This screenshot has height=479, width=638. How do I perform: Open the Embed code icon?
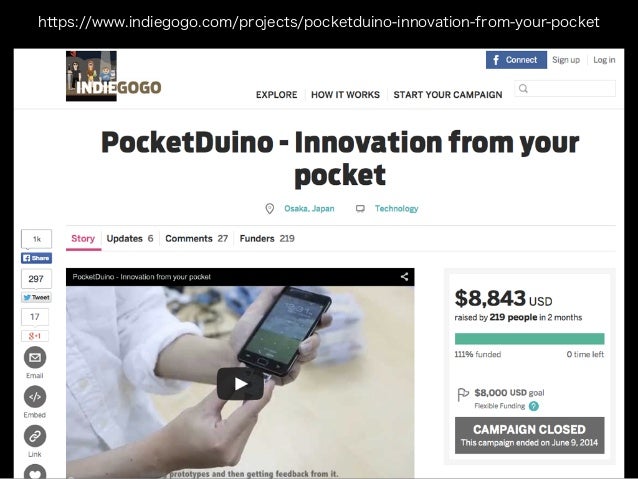(35, 397)
